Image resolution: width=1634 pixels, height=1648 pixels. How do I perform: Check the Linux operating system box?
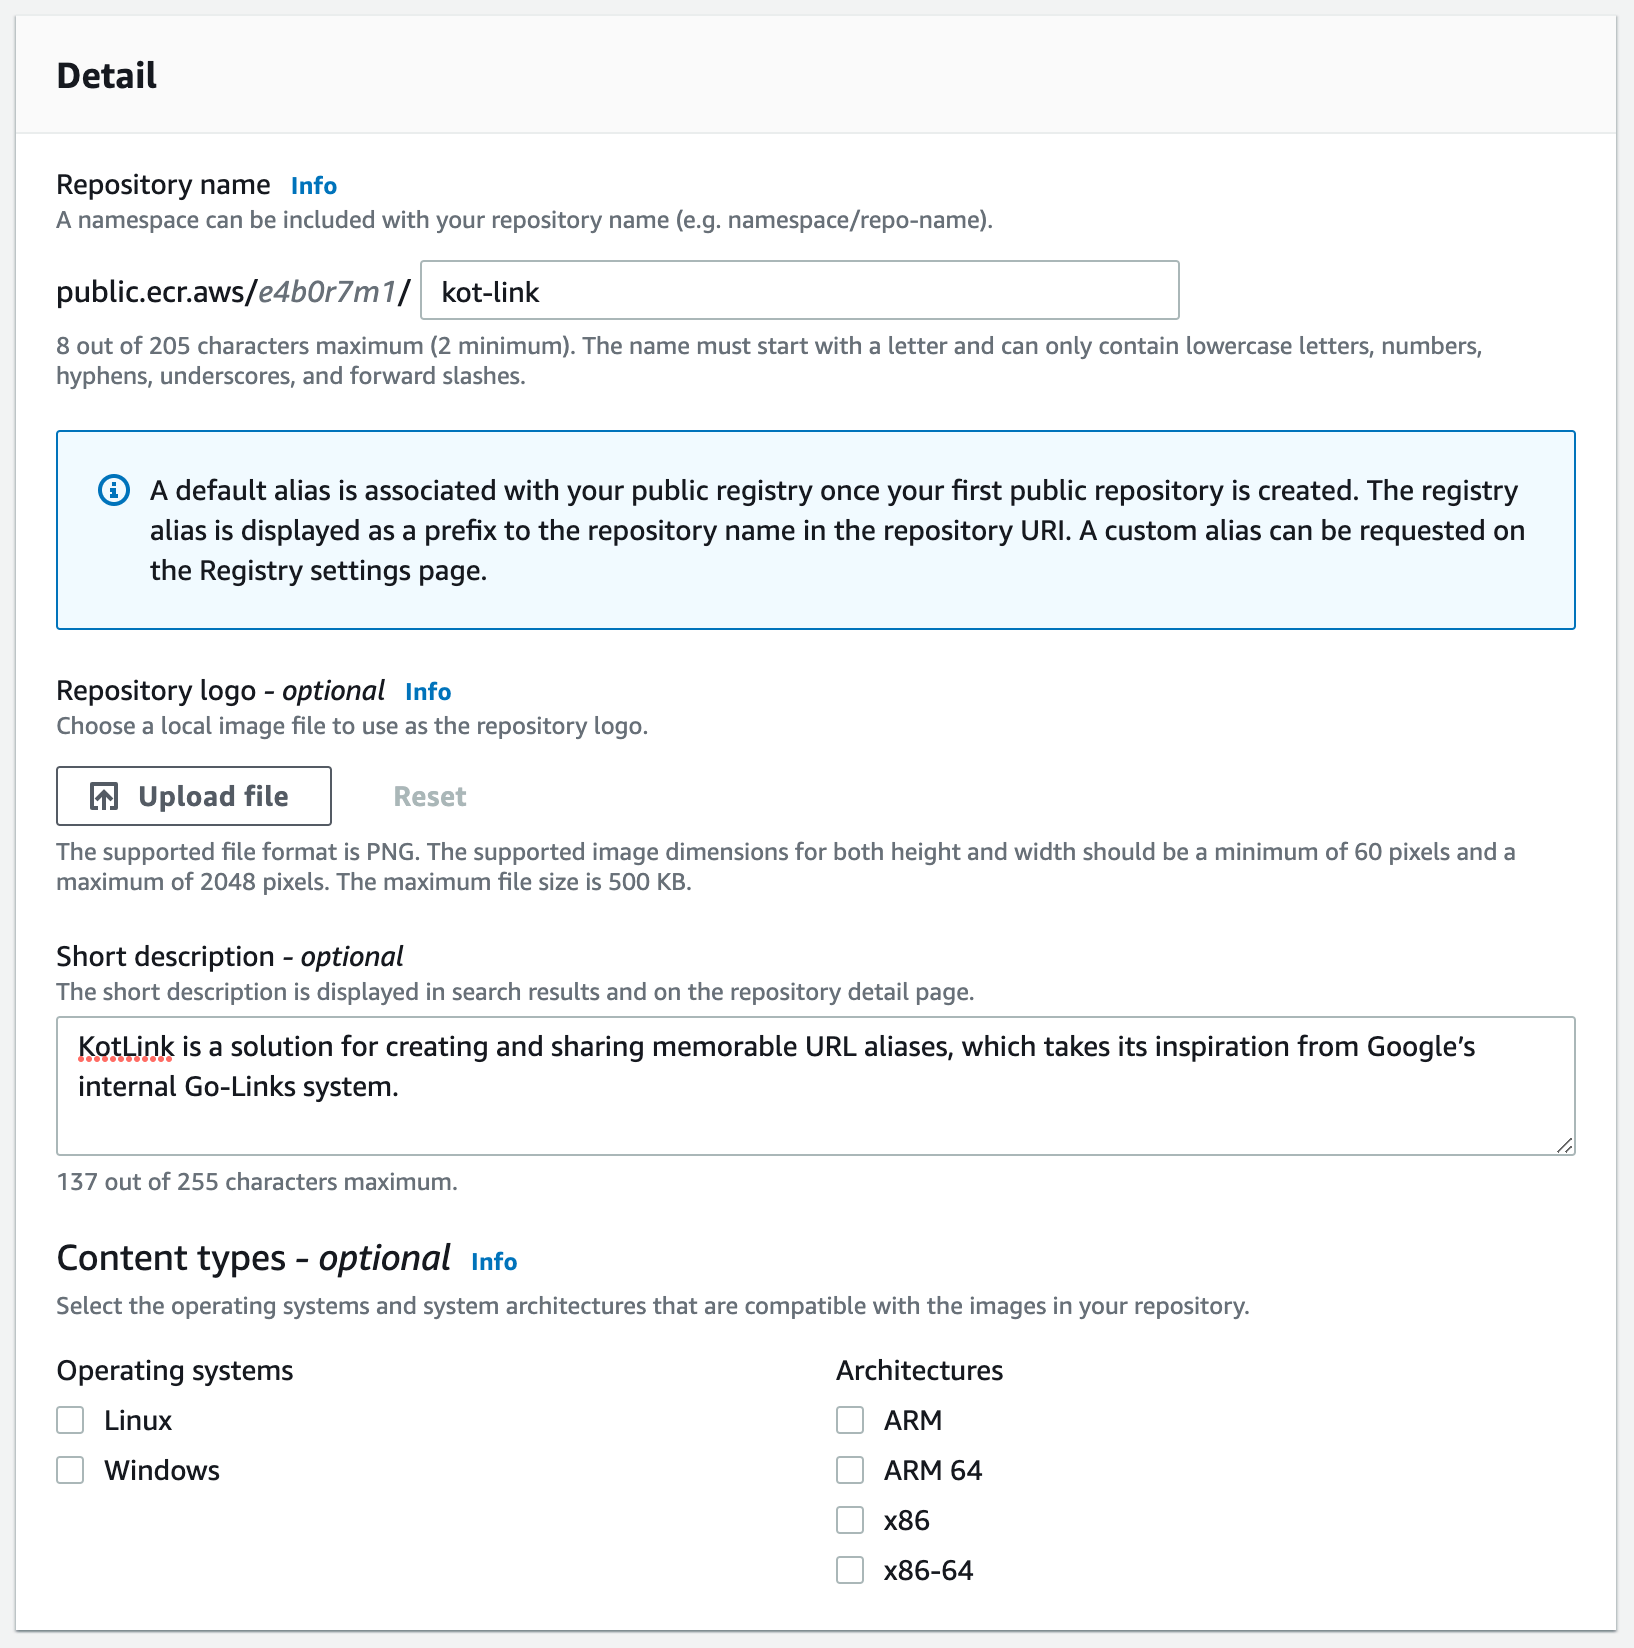click(70, 1420)
